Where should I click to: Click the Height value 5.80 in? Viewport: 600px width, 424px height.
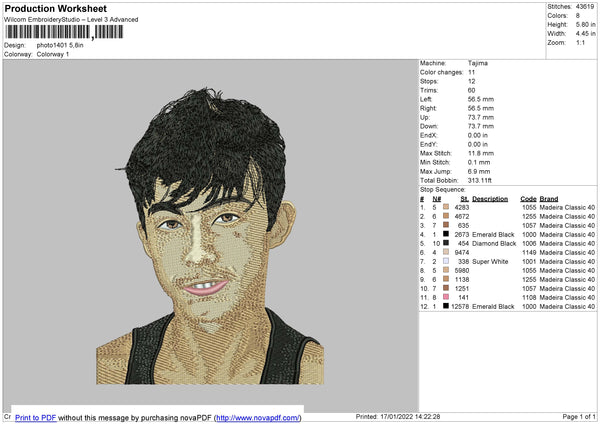pos(585,24)
